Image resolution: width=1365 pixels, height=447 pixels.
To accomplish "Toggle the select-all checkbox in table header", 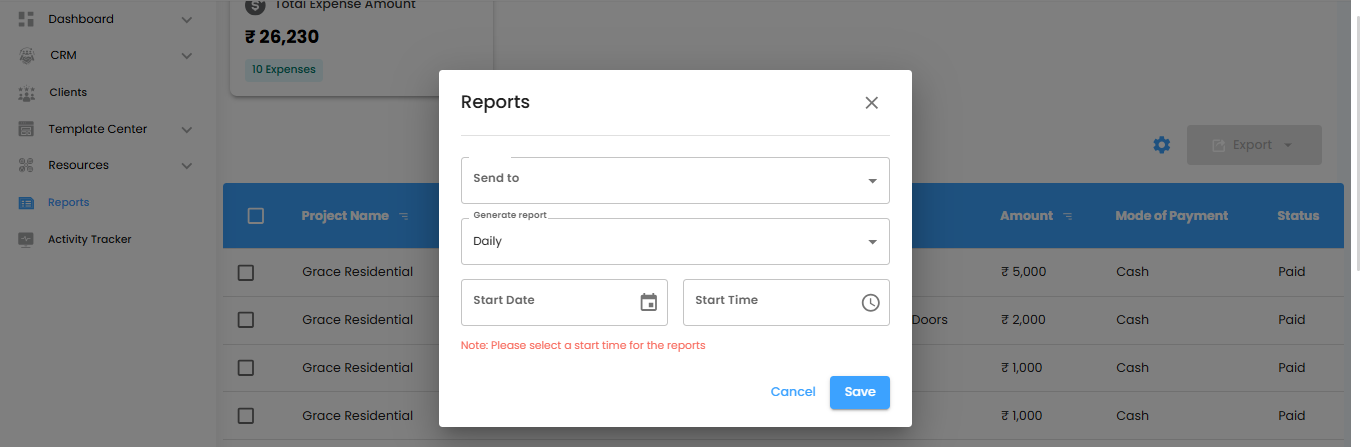I will tap(255, 216).
